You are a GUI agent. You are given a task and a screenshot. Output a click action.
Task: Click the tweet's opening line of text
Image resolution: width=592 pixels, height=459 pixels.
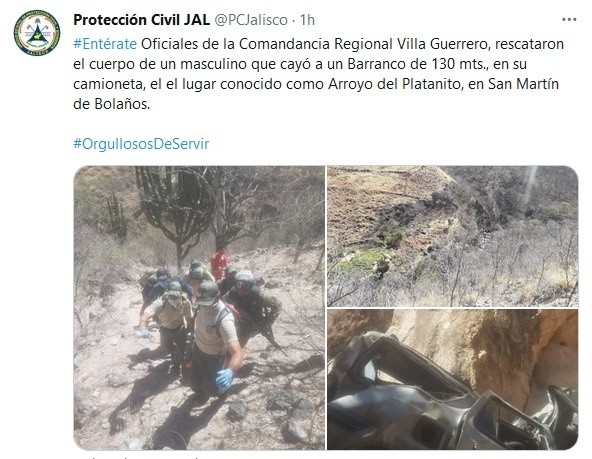(x=318, y=44)
